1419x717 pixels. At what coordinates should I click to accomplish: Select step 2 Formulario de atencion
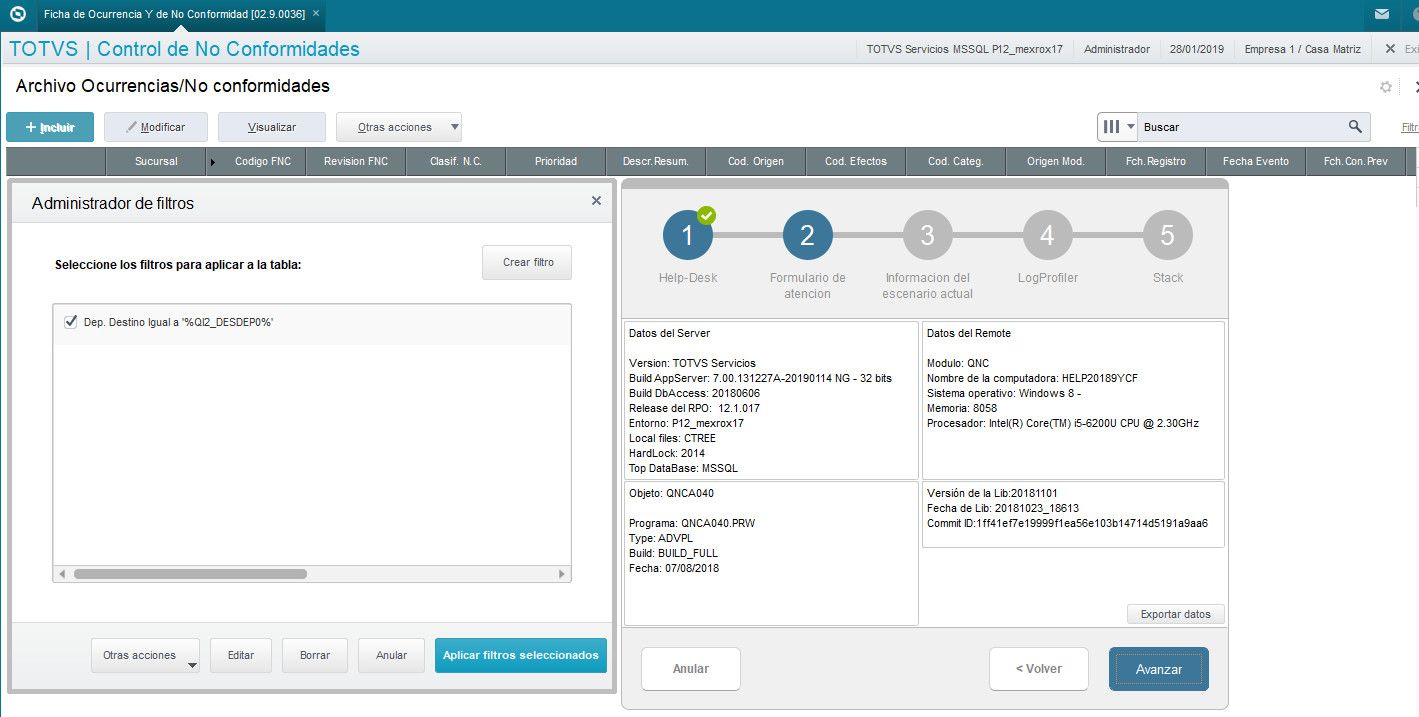[808, 235]
